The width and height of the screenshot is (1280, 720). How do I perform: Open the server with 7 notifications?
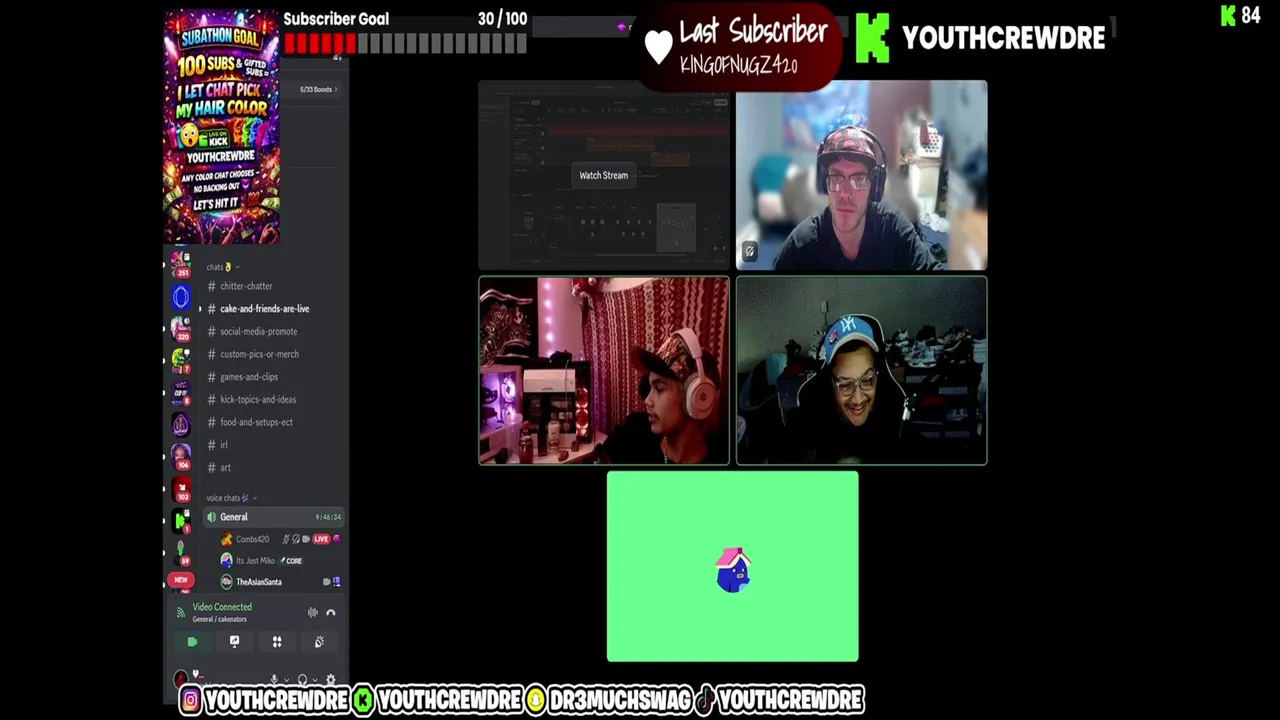pos(180,359)
